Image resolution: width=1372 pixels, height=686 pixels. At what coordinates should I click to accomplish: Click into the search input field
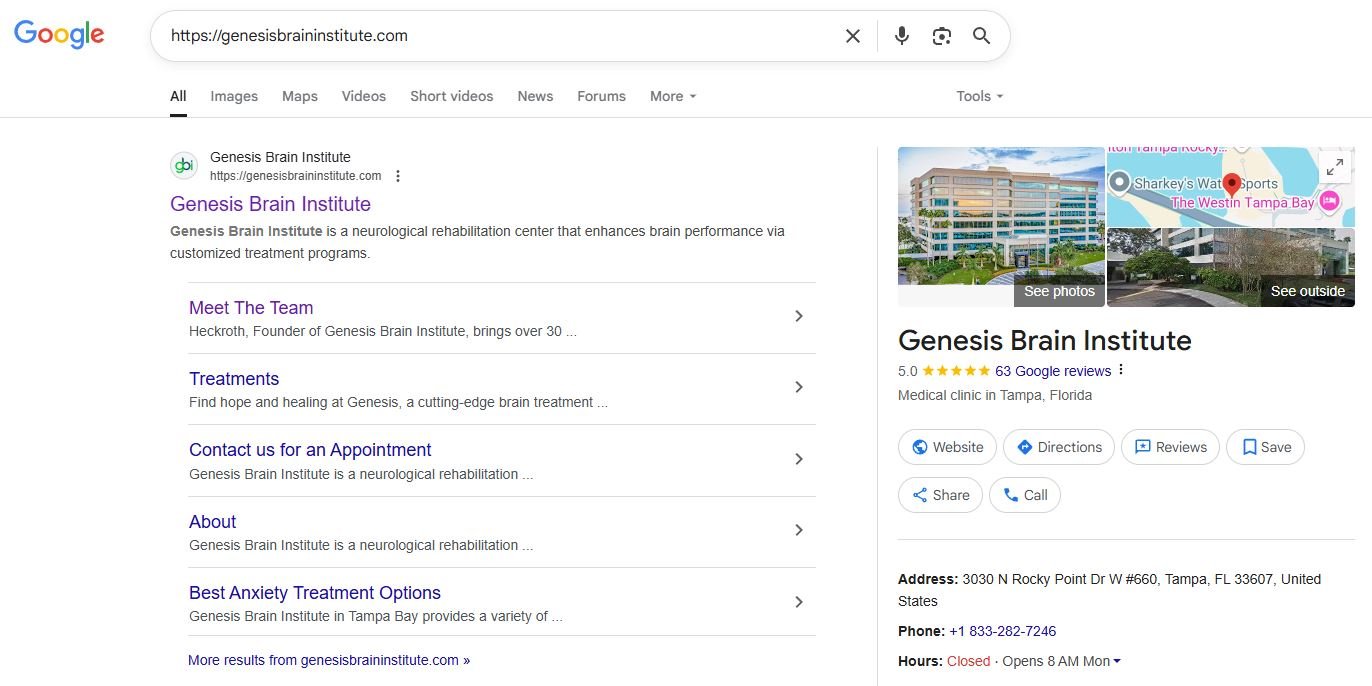(x=500, y=36)
